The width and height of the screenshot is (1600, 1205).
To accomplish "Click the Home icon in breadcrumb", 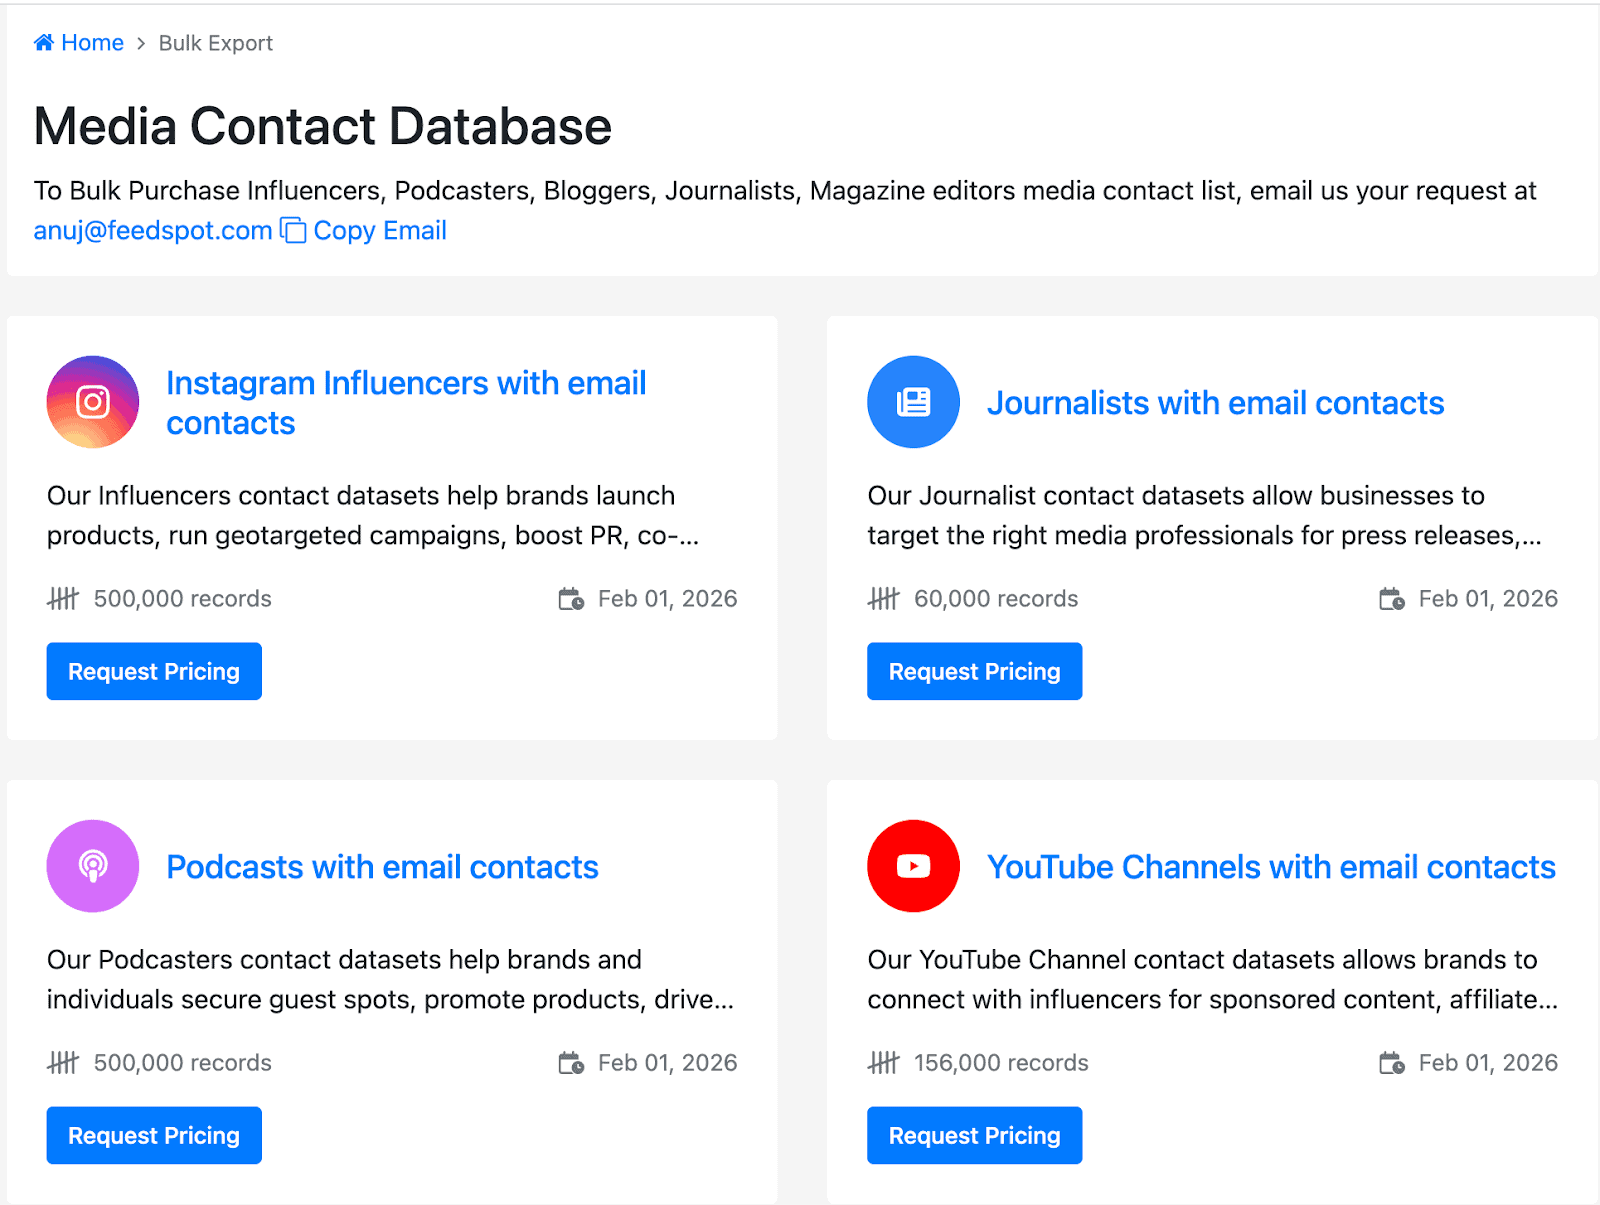I will click(x=43, y=42).
